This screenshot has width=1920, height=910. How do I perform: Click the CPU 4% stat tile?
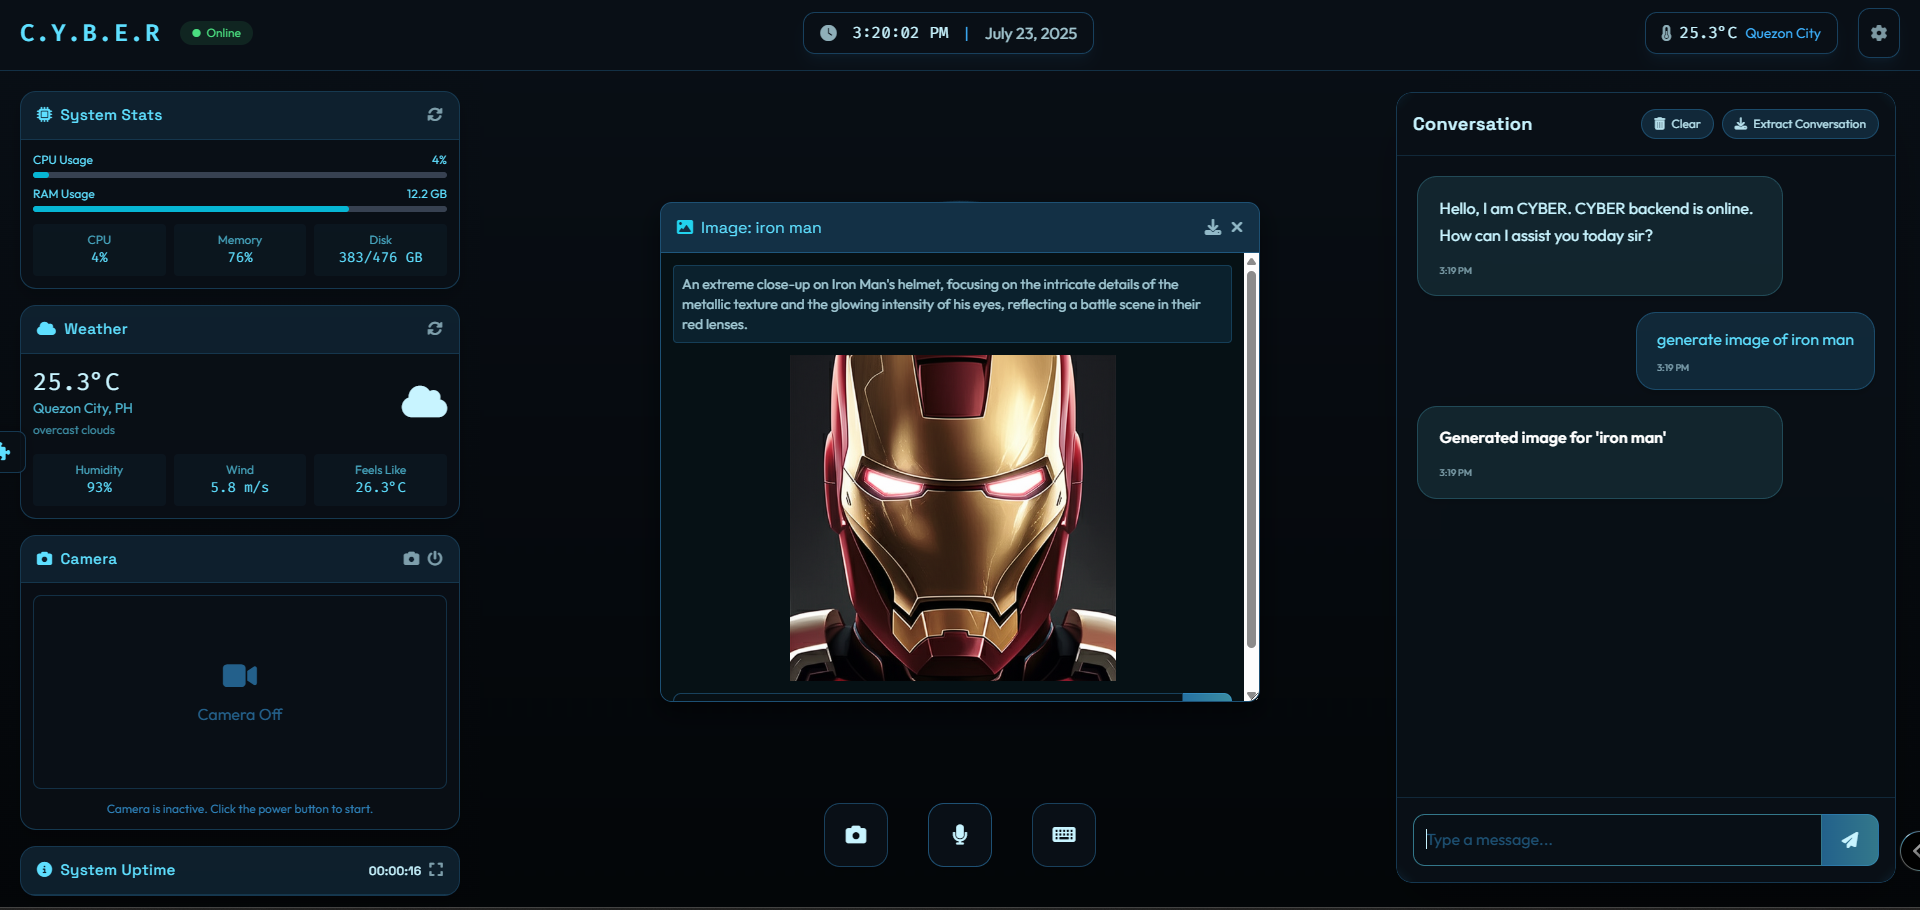[99, 249]
